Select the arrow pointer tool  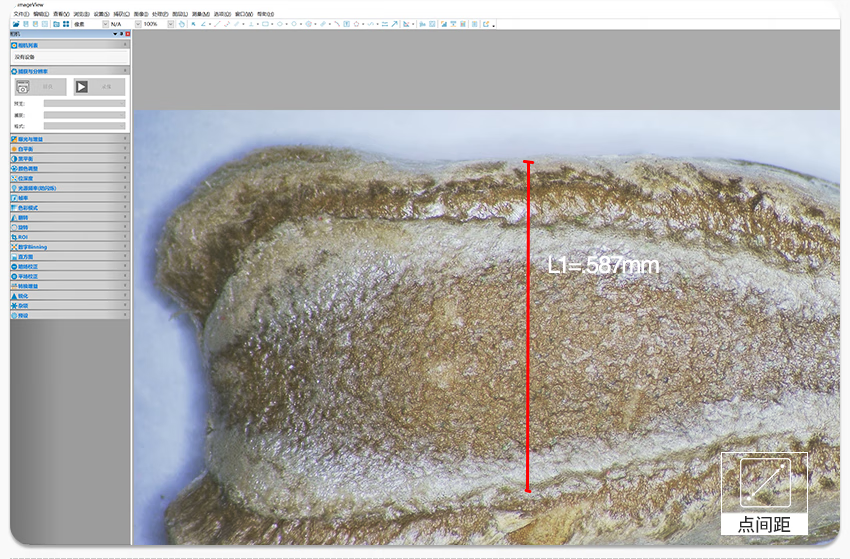click(x=193, y=24)
